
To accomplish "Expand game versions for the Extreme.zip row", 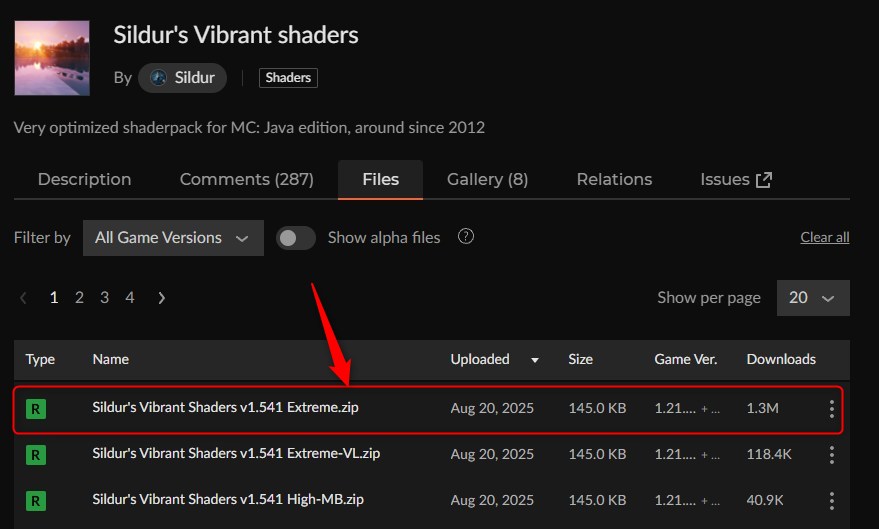I will coord(711,409).
